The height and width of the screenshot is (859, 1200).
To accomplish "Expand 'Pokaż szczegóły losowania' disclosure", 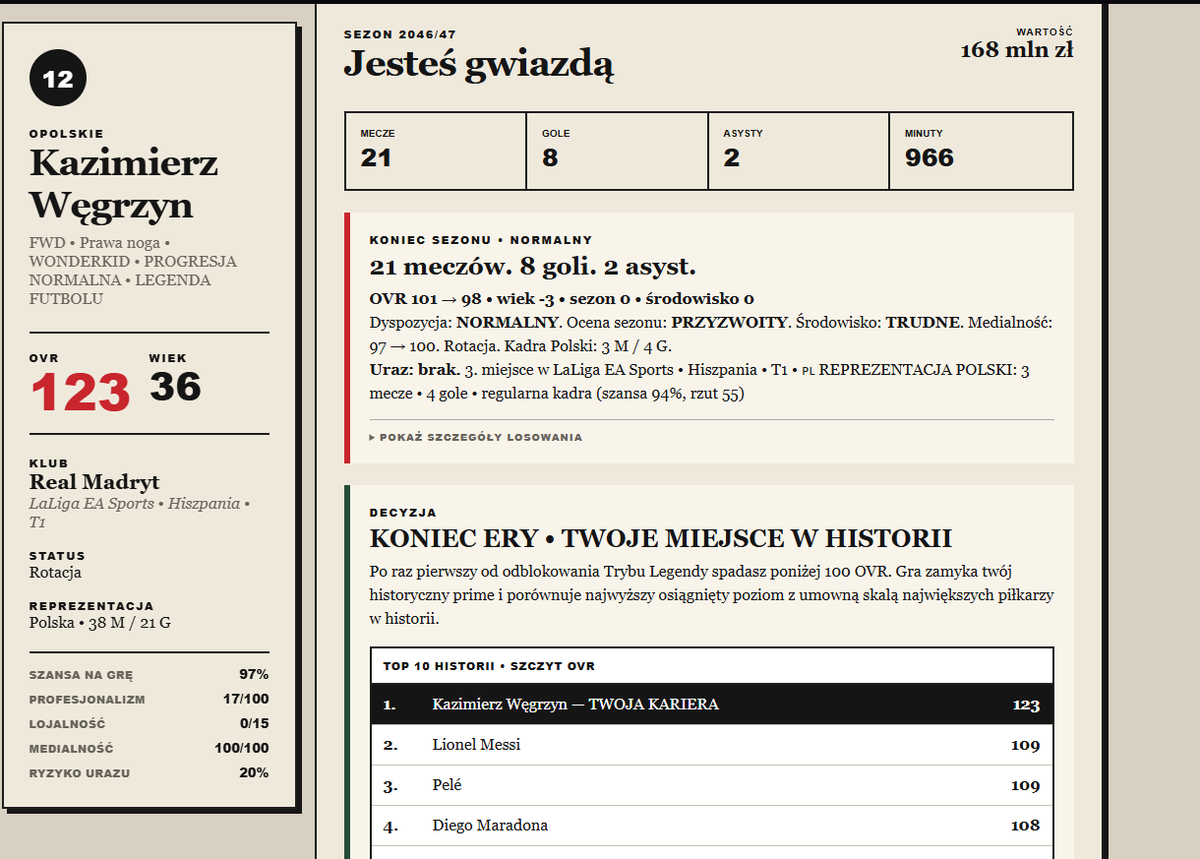I will coord(476,437).
